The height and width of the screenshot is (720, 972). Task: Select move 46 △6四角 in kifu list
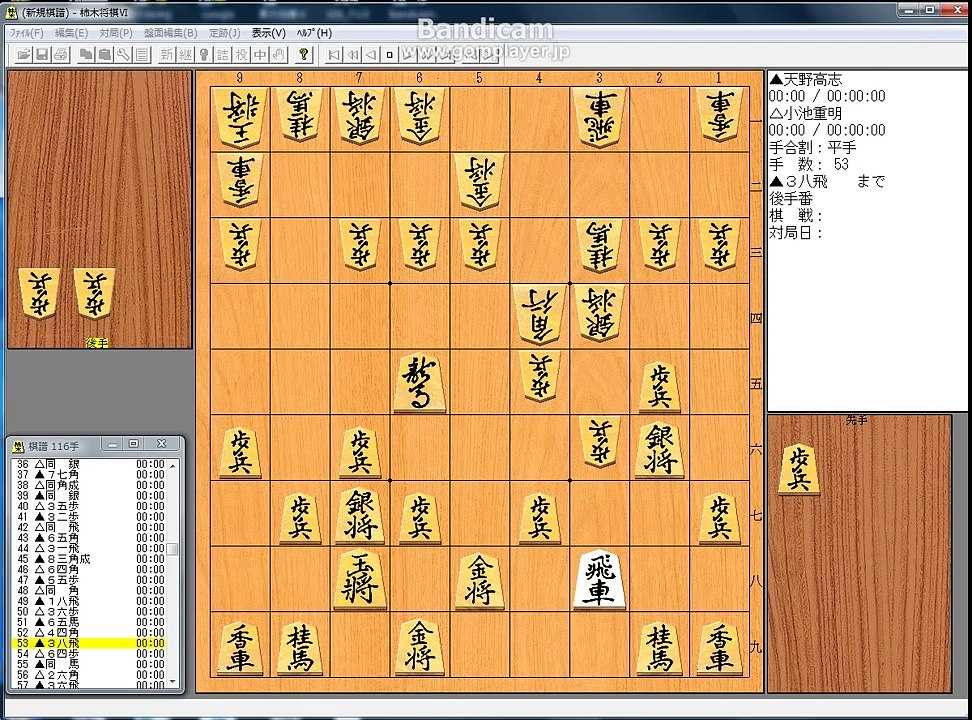pyautogui.click(x=90, y=569)
